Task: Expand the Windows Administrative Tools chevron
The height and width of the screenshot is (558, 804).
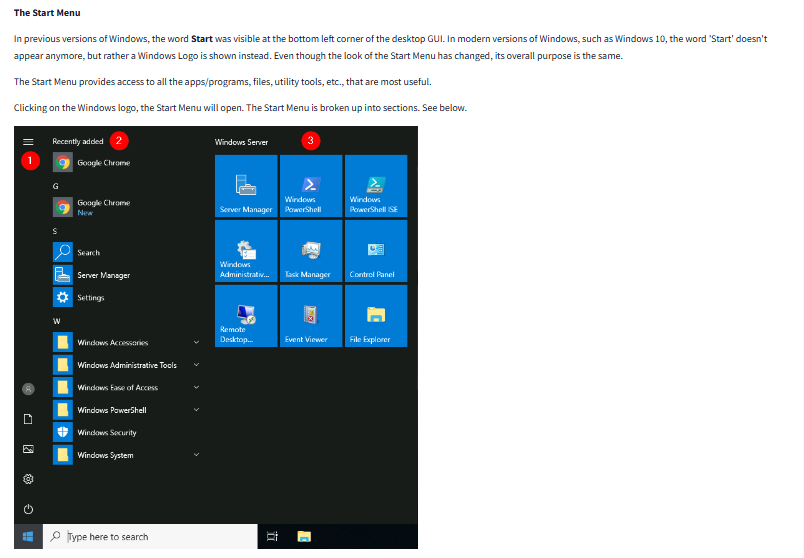Action: (x=196, y=365)
